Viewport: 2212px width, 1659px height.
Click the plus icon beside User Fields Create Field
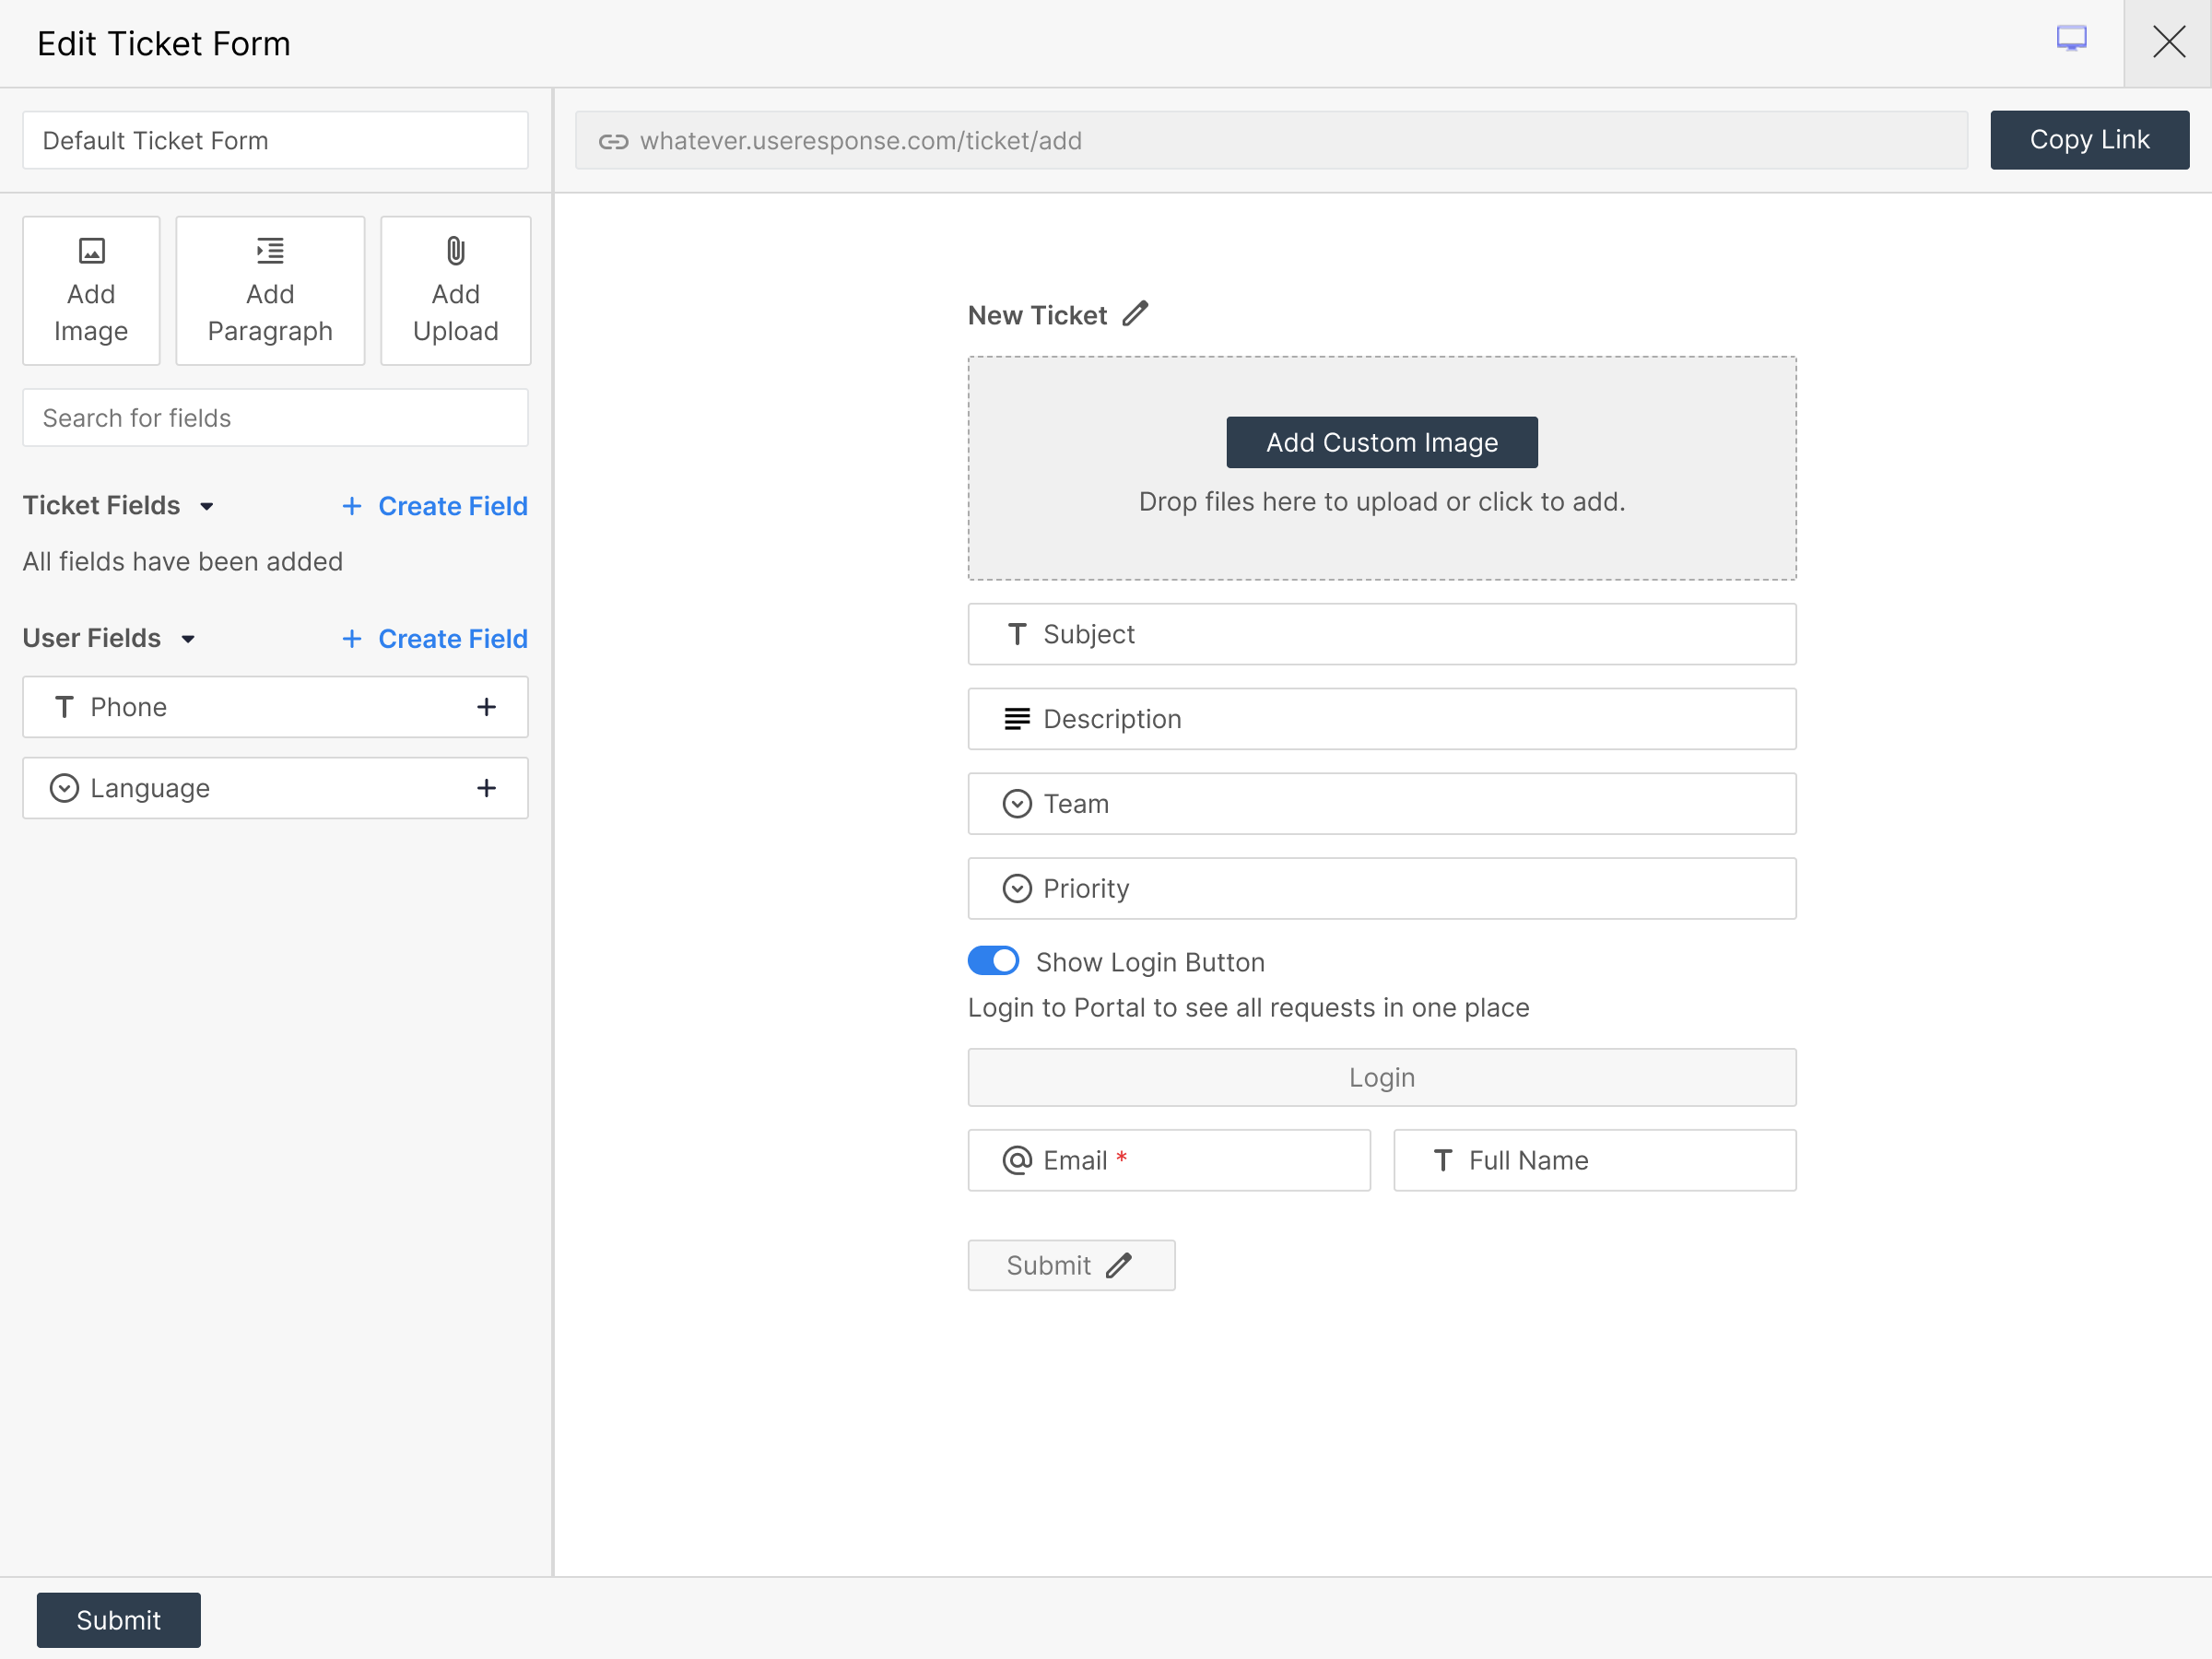(x=352, y=639)
